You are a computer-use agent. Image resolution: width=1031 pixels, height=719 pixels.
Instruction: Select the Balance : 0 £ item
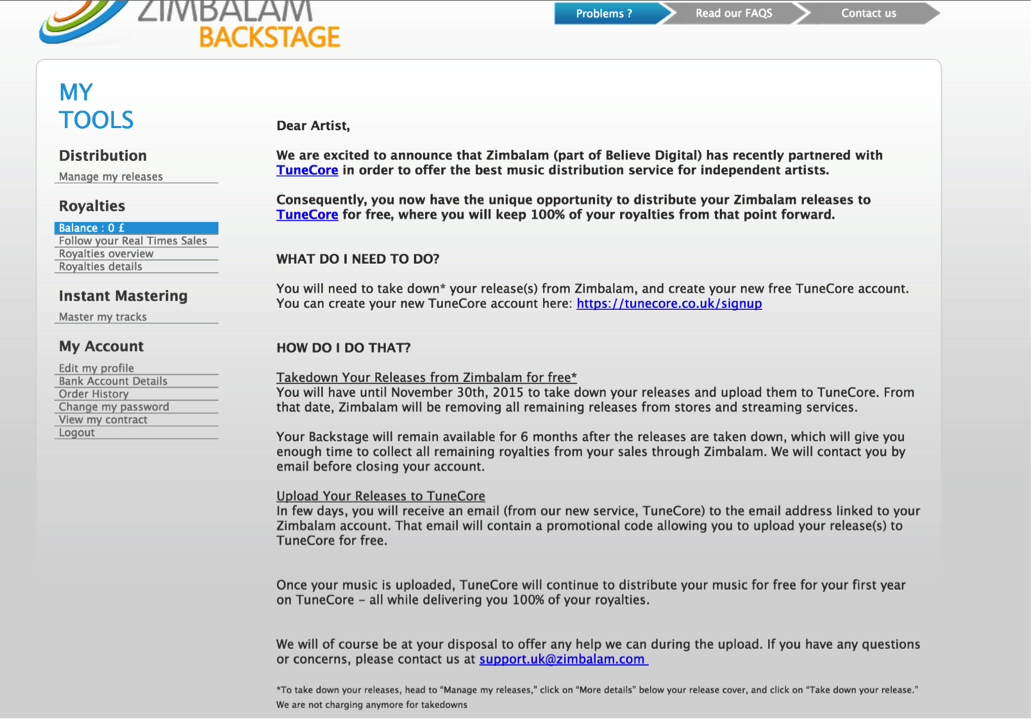pos(136,228)
